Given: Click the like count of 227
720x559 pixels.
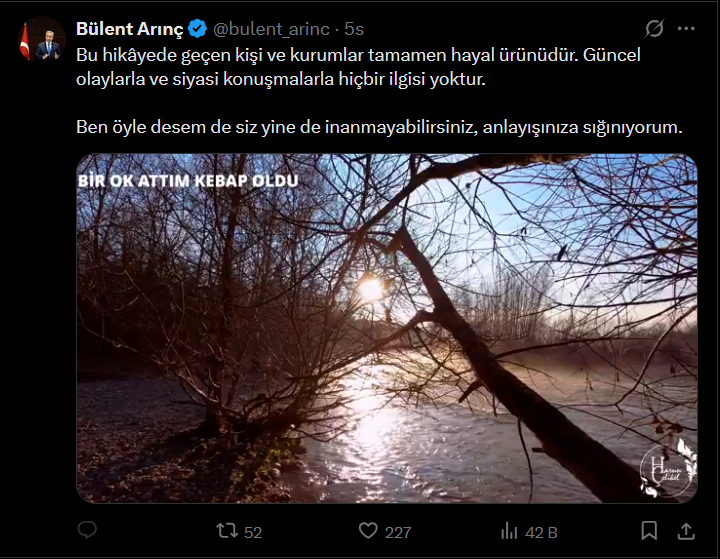Looking at the screenshot, I should coord(398,532).
